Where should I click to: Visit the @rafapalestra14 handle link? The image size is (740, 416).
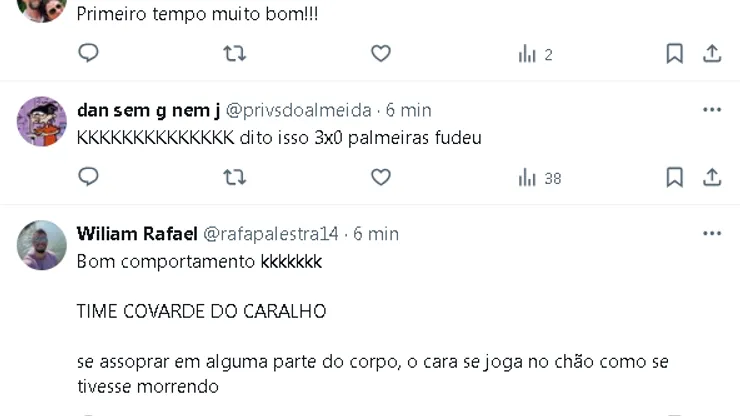tap(271, 234)
